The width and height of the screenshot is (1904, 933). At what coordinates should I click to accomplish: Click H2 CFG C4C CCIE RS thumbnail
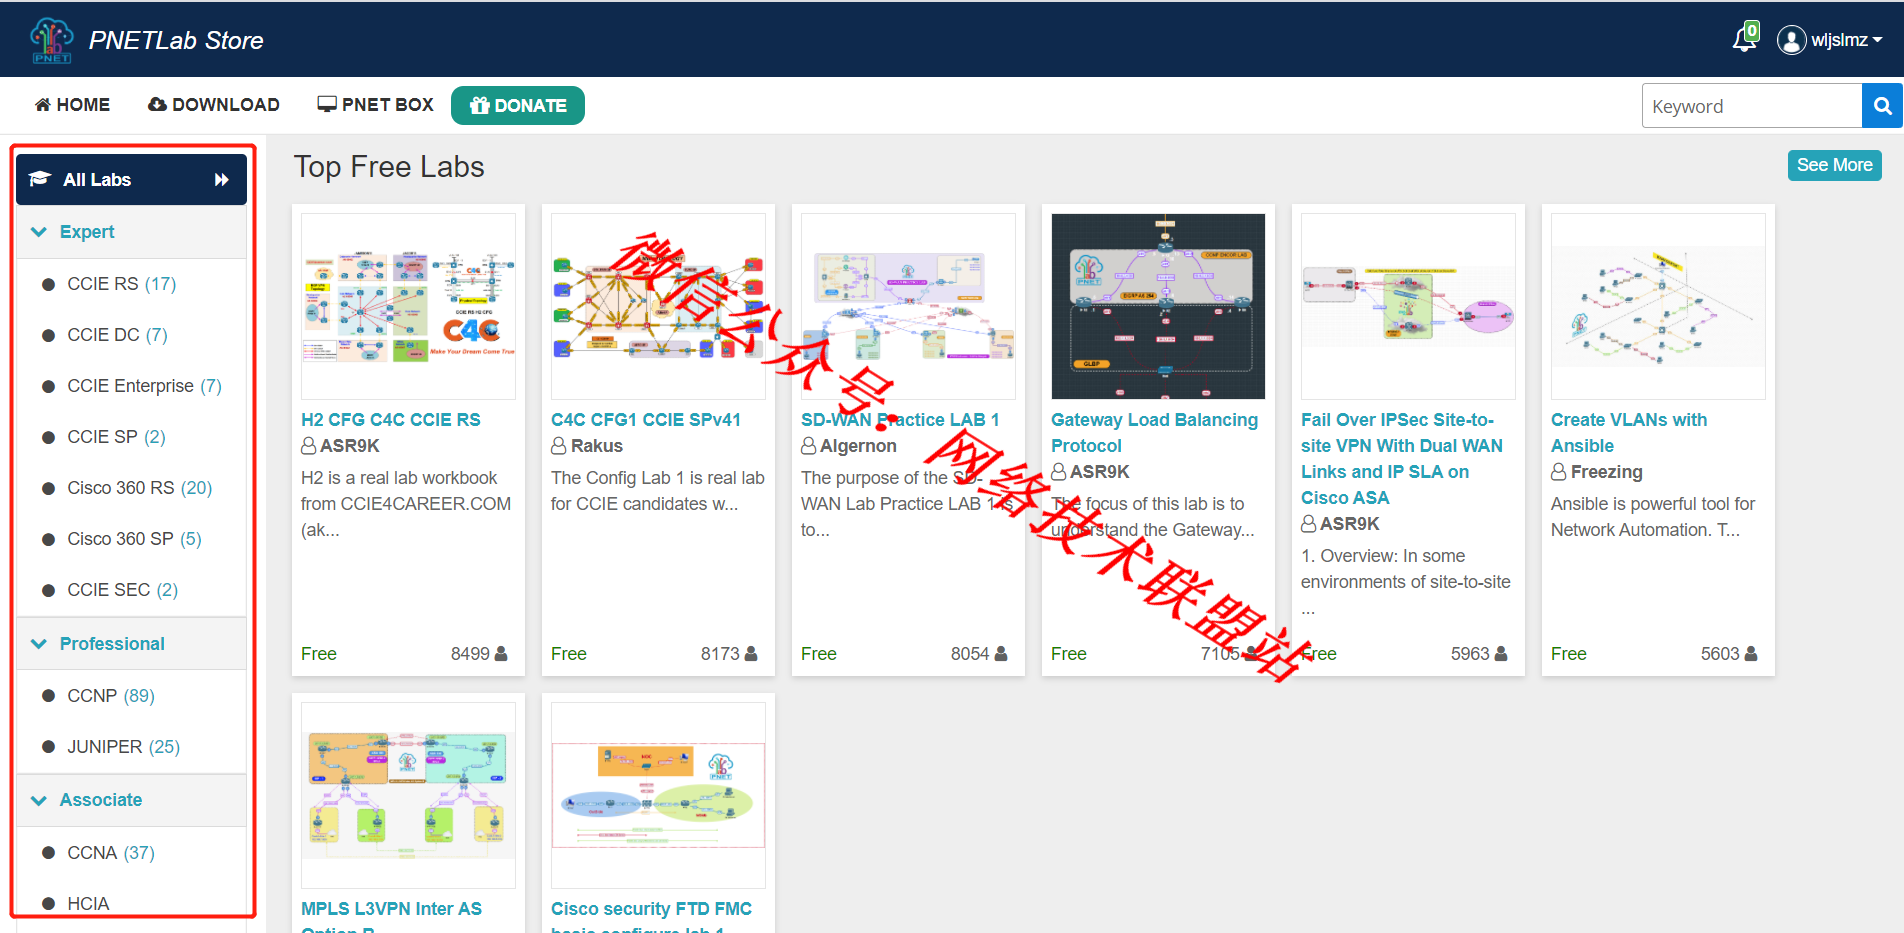pyautogui.click(x=408, y=306)
